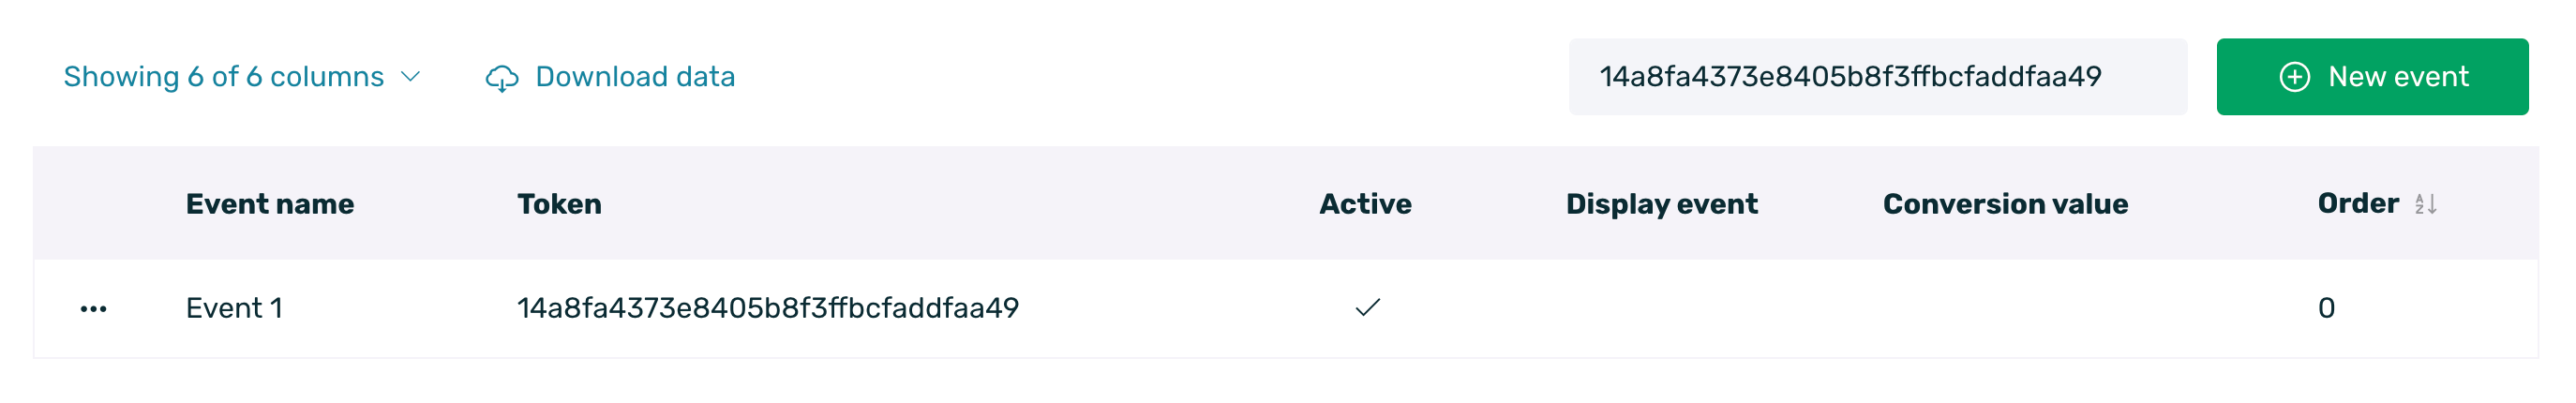Click the plus icon in New event

pyautogui.click(x=2295, y=77)
